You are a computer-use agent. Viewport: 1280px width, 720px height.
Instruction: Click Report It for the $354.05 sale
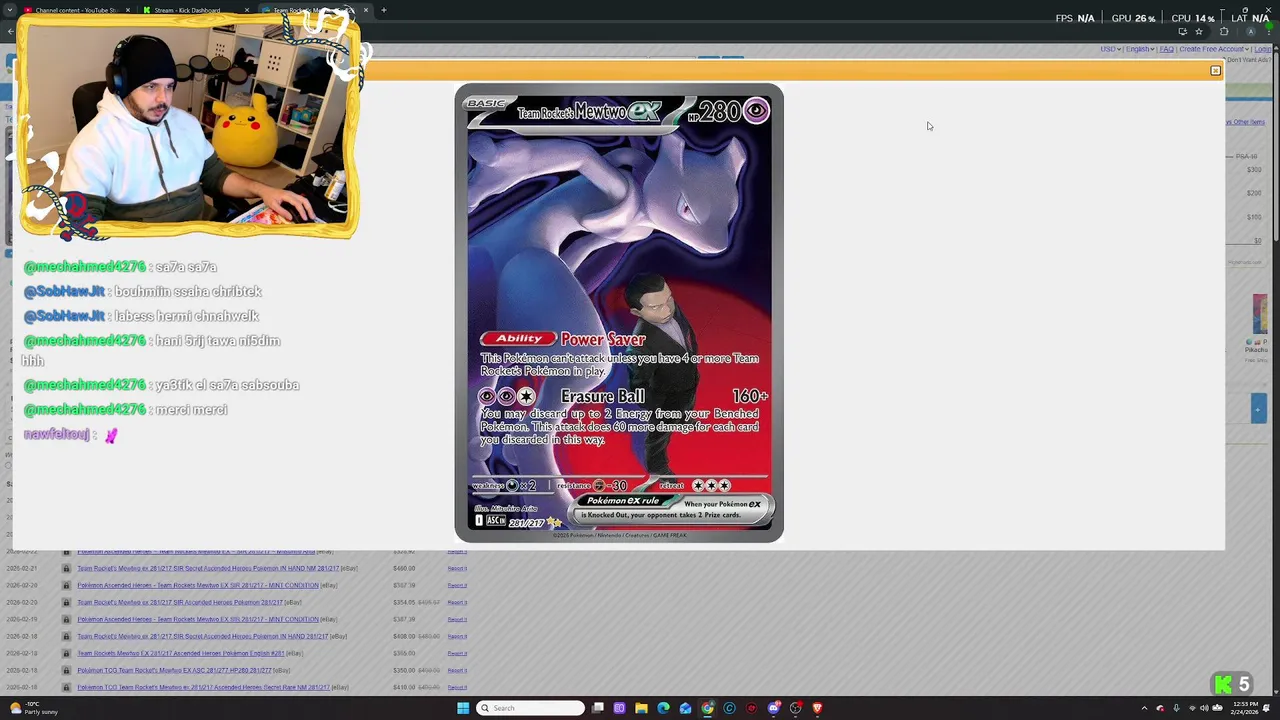click(x=457, y=602)
